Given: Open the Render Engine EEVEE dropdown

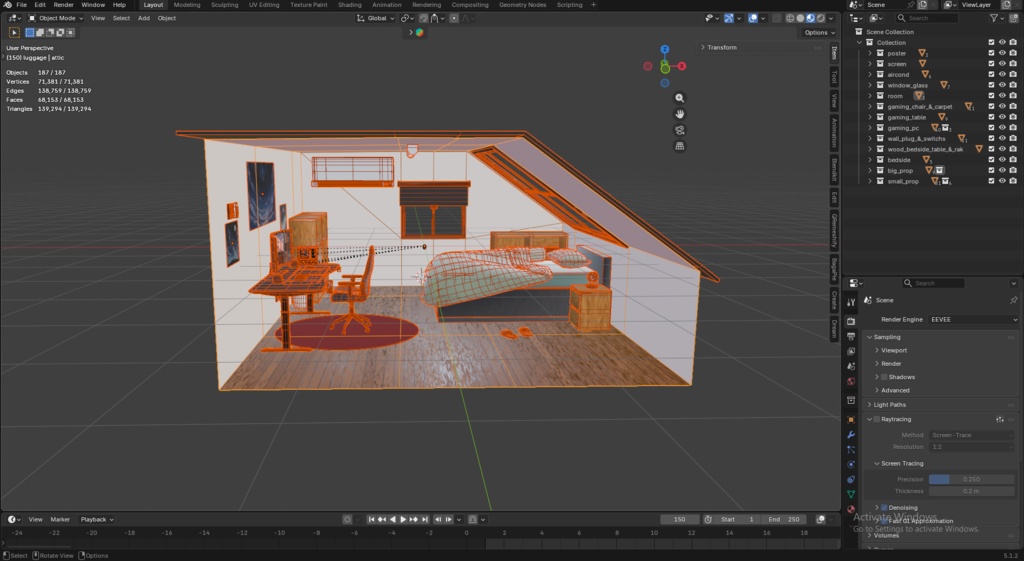Looking at the screenshot, I should coord(972,319).
